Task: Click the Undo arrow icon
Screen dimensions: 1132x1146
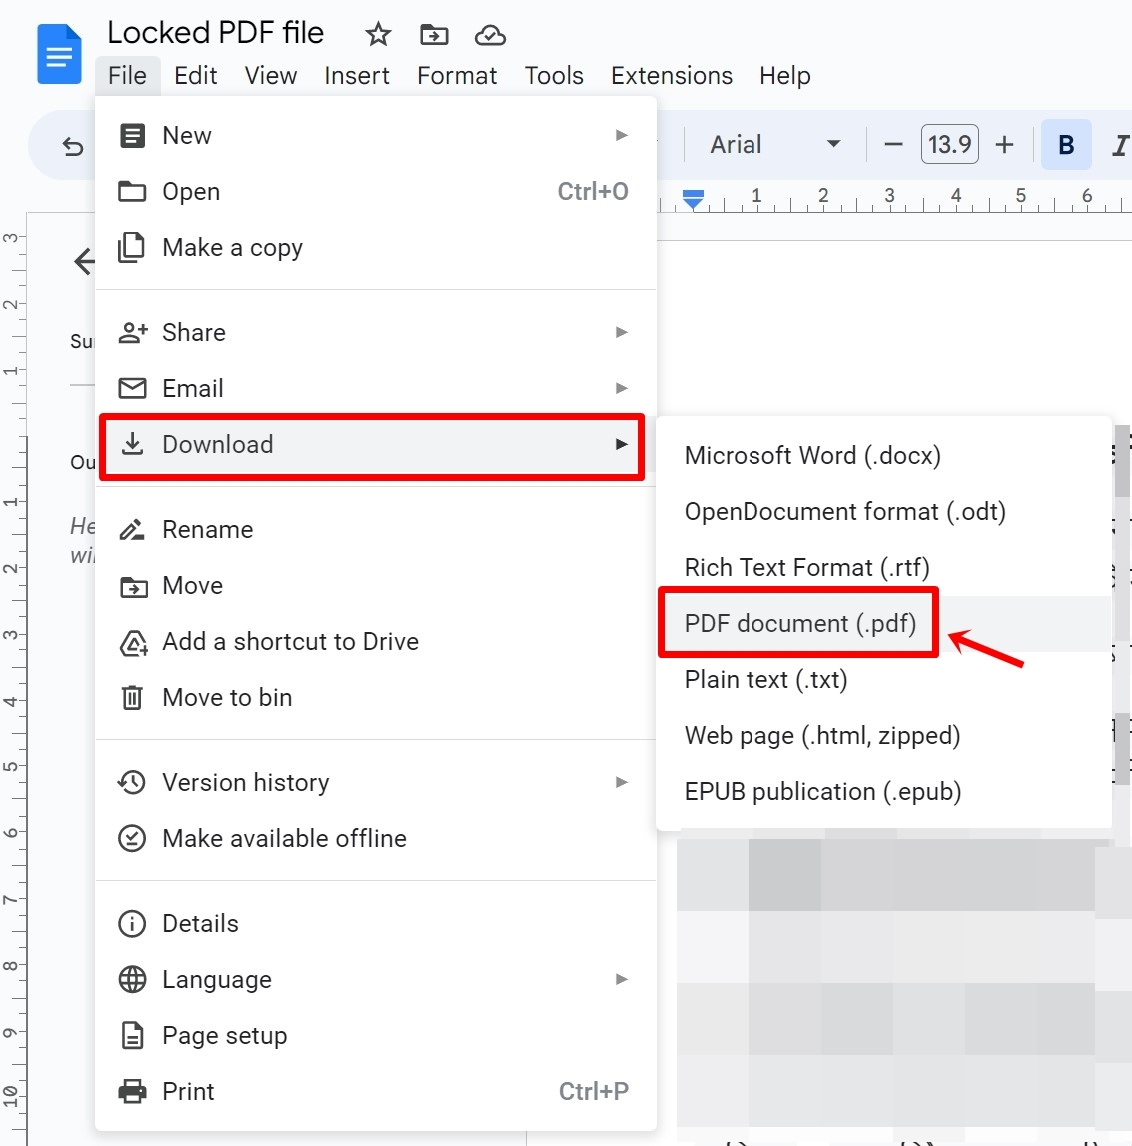Action: coord(72,146)
